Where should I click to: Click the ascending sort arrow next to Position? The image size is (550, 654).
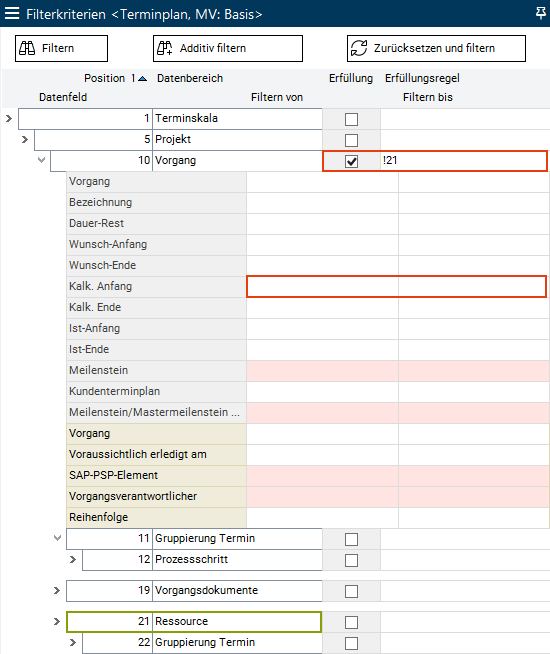pyautogui.click(x=142, y=78)
